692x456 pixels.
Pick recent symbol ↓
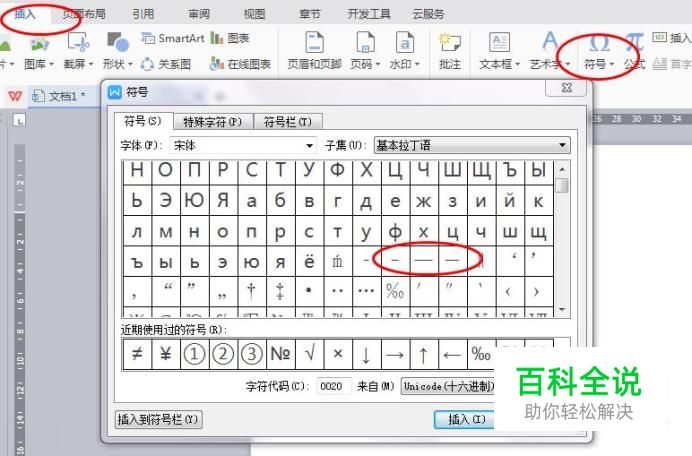coord(366,354)
